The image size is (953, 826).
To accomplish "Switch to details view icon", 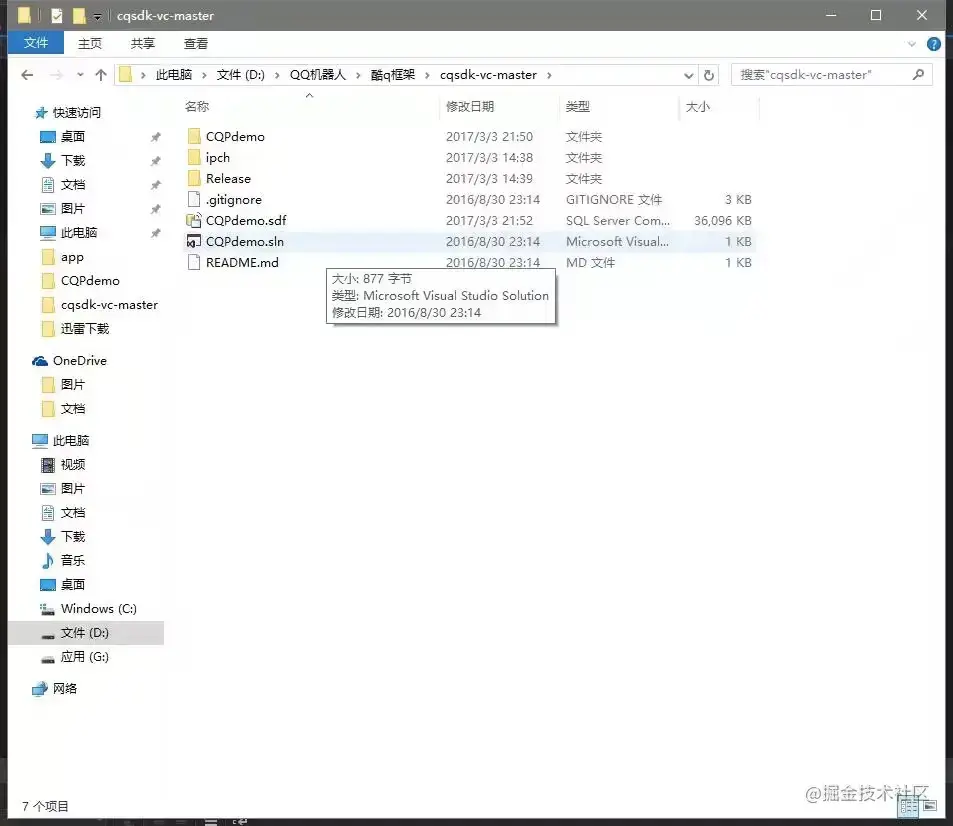I will pyautogui.click(x=909, y=806).
